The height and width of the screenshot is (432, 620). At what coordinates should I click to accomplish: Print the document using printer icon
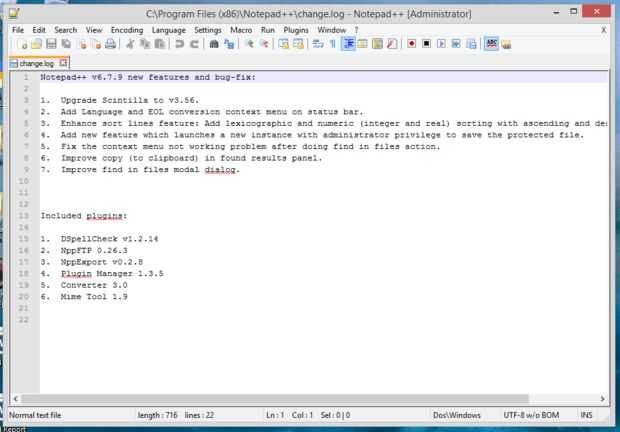point(111,44)
